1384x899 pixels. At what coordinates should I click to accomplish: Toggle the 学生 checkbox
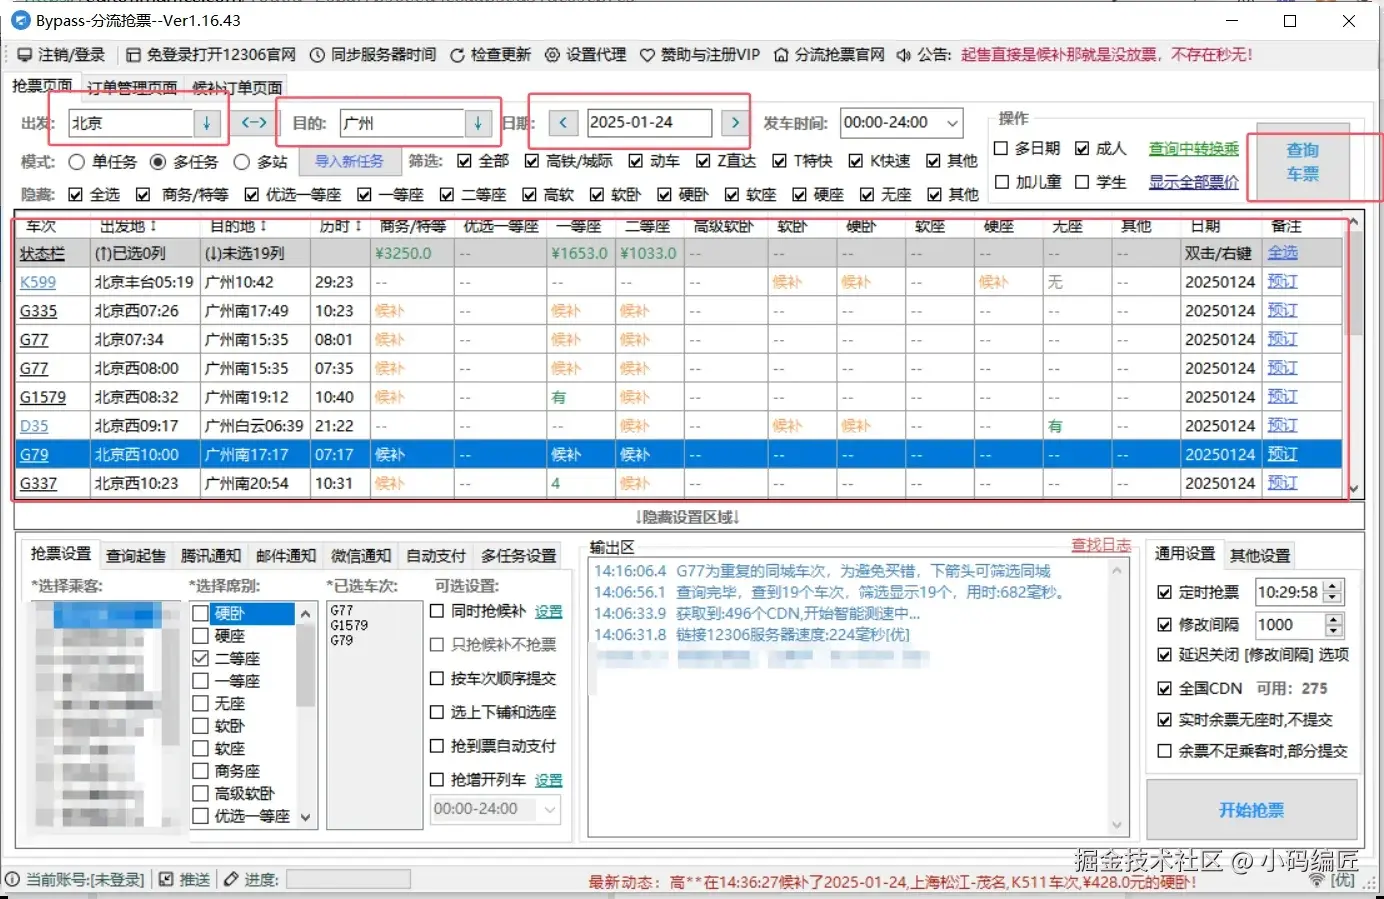click(1082, 182)
